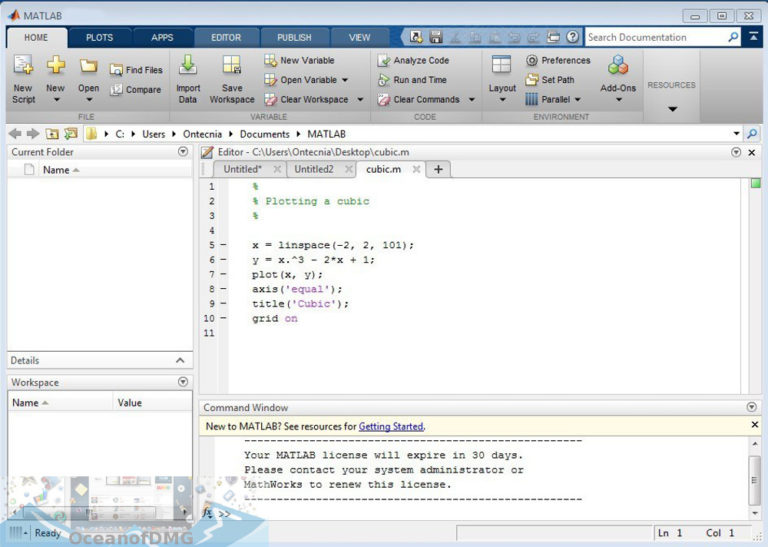The height and width of the screenshot is (547, 768).
Task: Go forward with the right arrow in address bar
Action: click(33, 134)
